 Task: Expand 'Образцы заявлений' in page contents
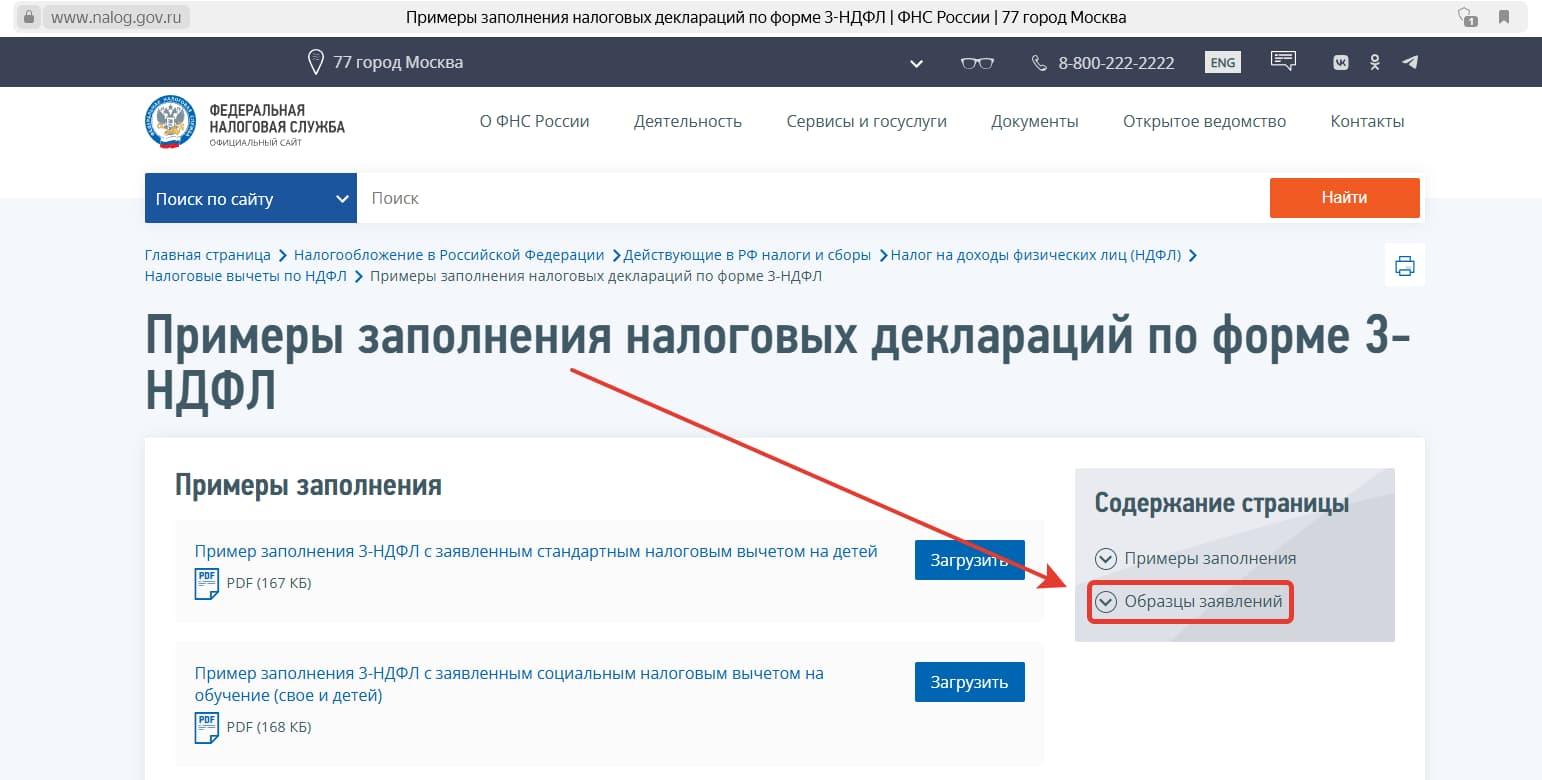click(x=1190, y=602)
